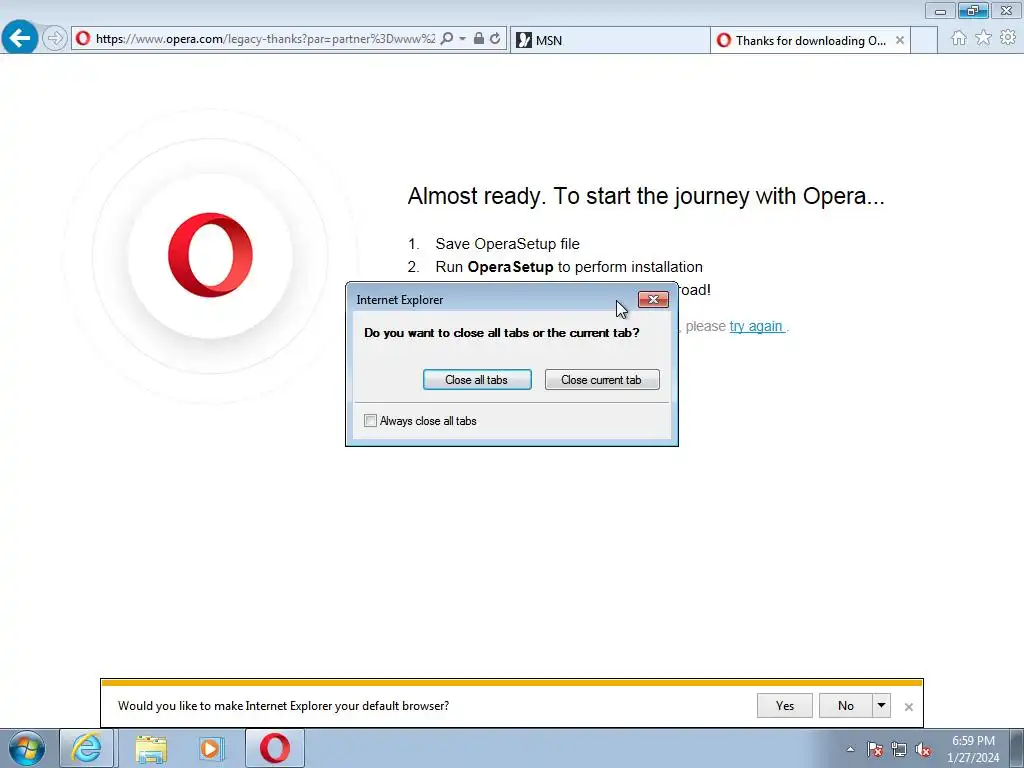The image size is (1024, 768).
Task: Click the Action Center flag icon
Action: 875,749
